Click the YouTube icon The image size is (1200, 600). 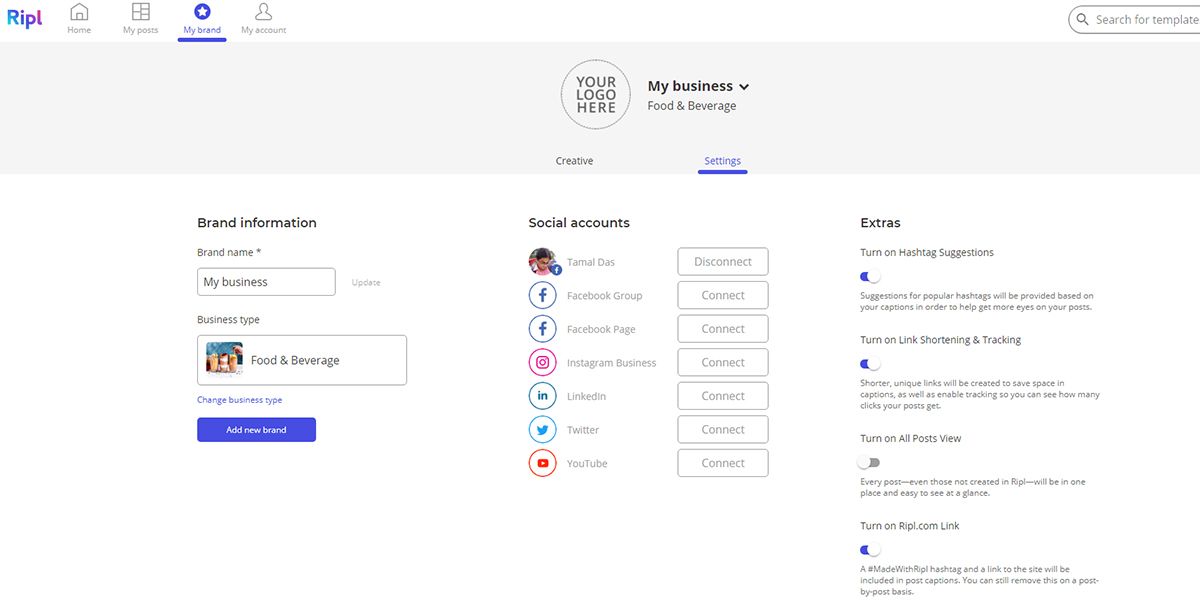pyautogui.click(x=542, y=462)
